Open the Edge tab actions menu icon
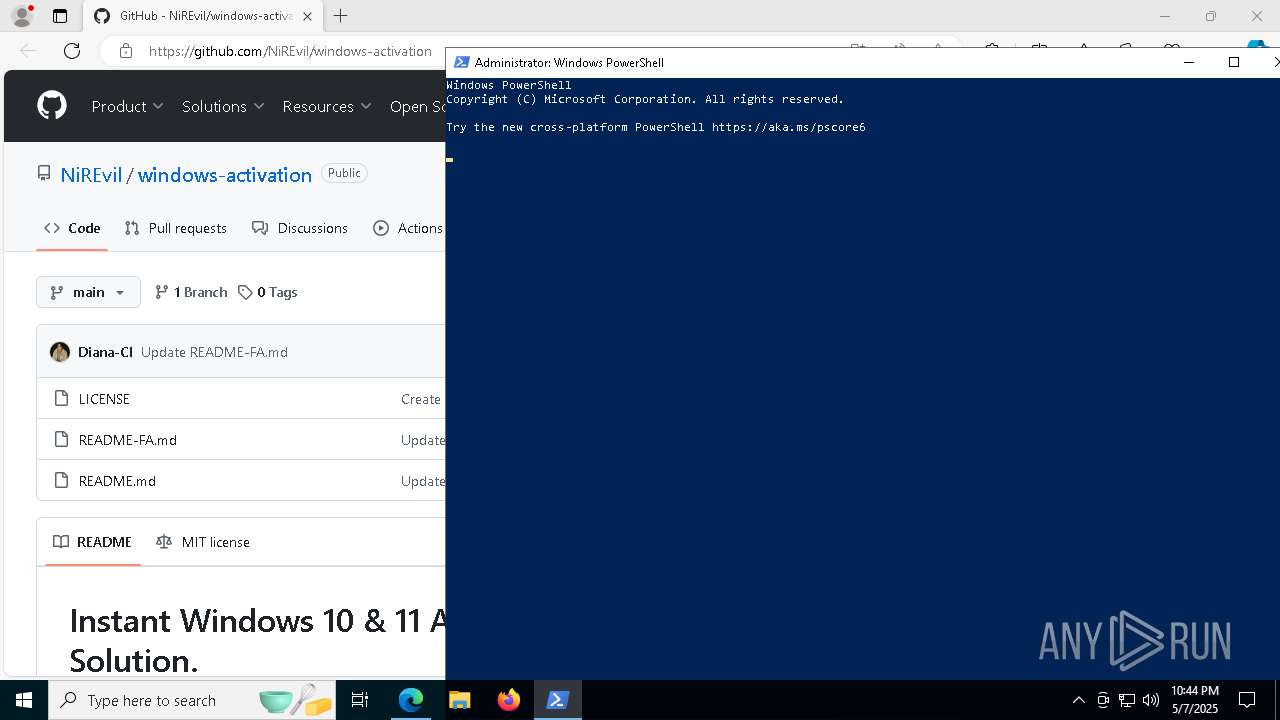This screenshot has width=1280, height=720. 60,16
